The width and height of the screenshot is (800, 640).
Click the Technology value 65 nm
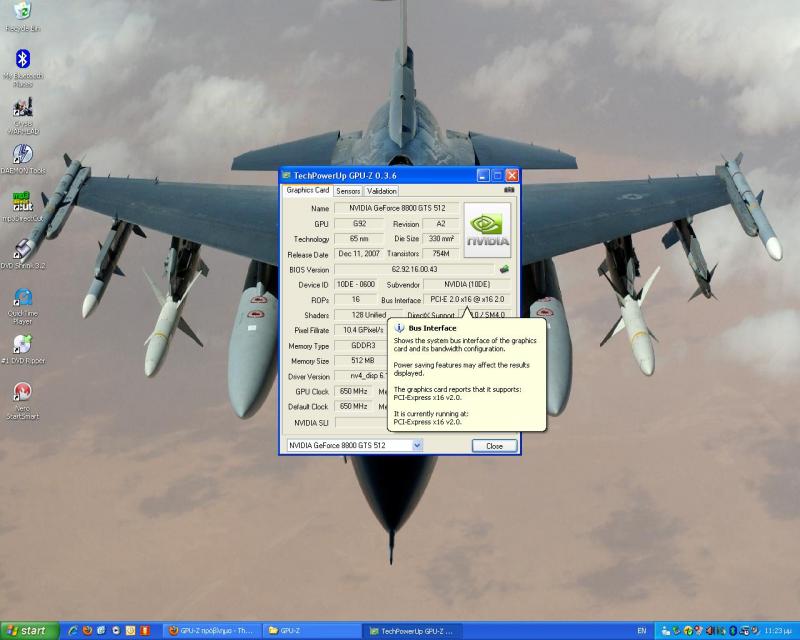359,238
